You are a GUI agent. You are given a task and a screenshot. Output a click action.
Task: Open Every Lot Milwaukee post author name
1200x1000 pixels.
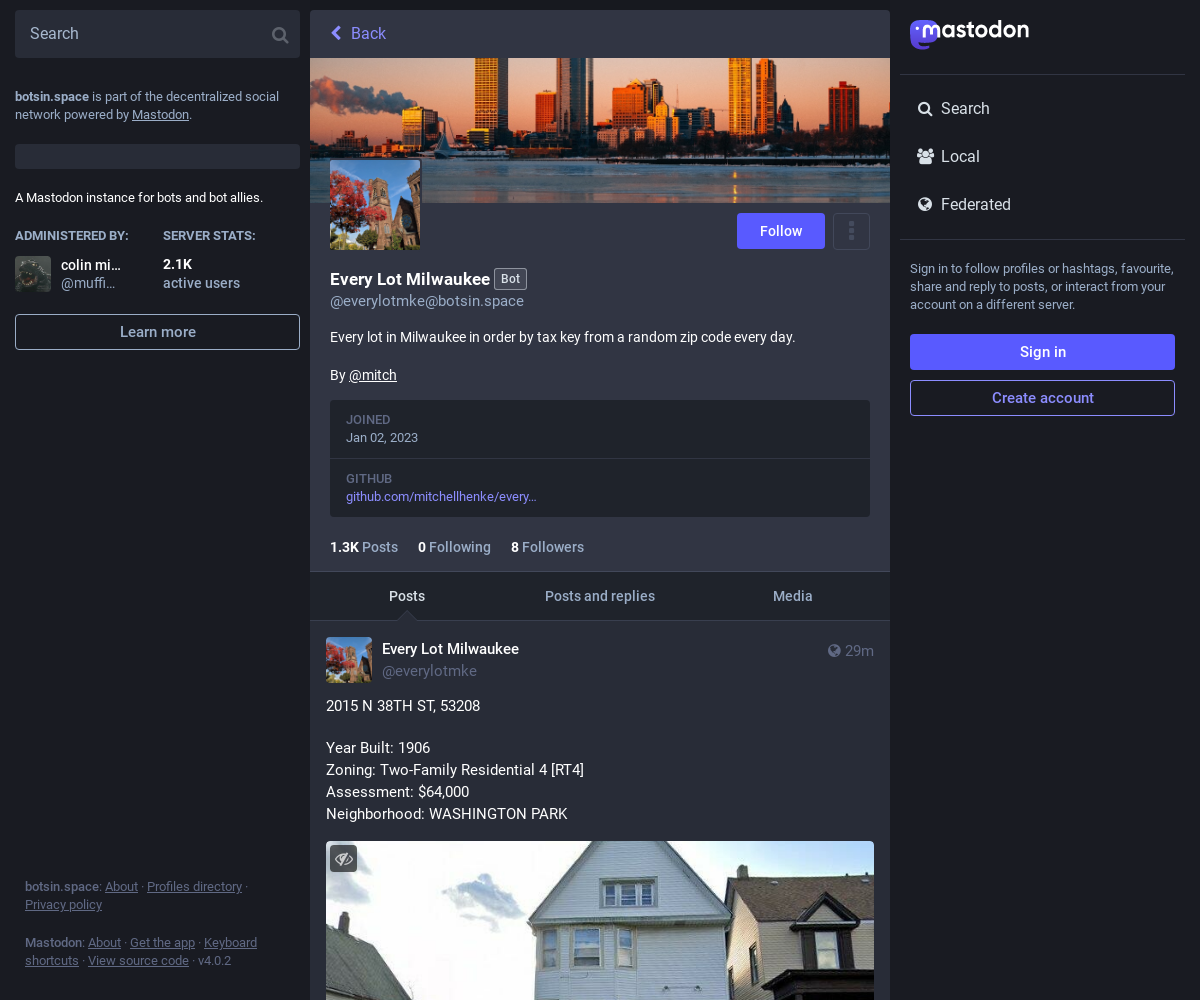click(450, 649)
